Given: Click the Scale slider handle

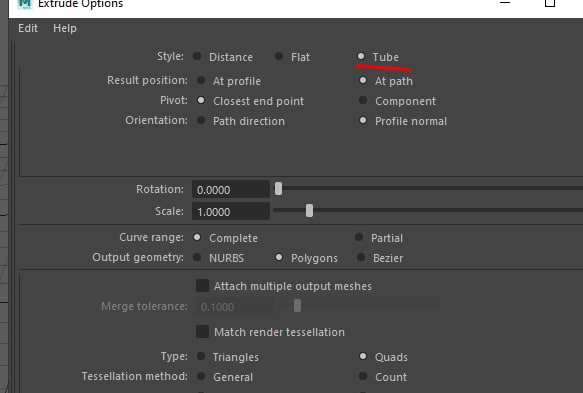Looking at the screenshot, I should click(x=309, y=211).
